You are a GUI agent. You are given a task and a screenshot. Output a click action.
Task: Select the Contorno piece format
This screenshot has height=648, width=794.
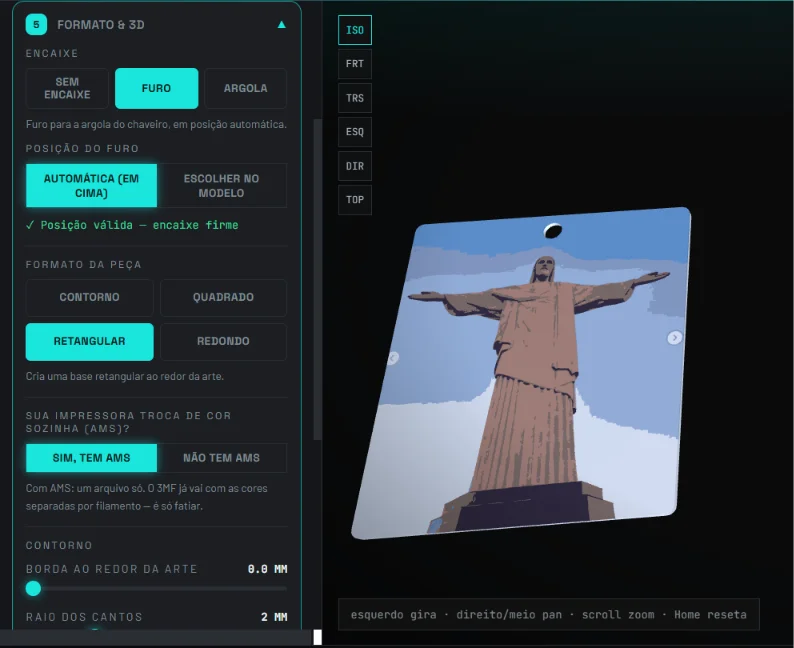pyautogui.click(x=90, y=297)
